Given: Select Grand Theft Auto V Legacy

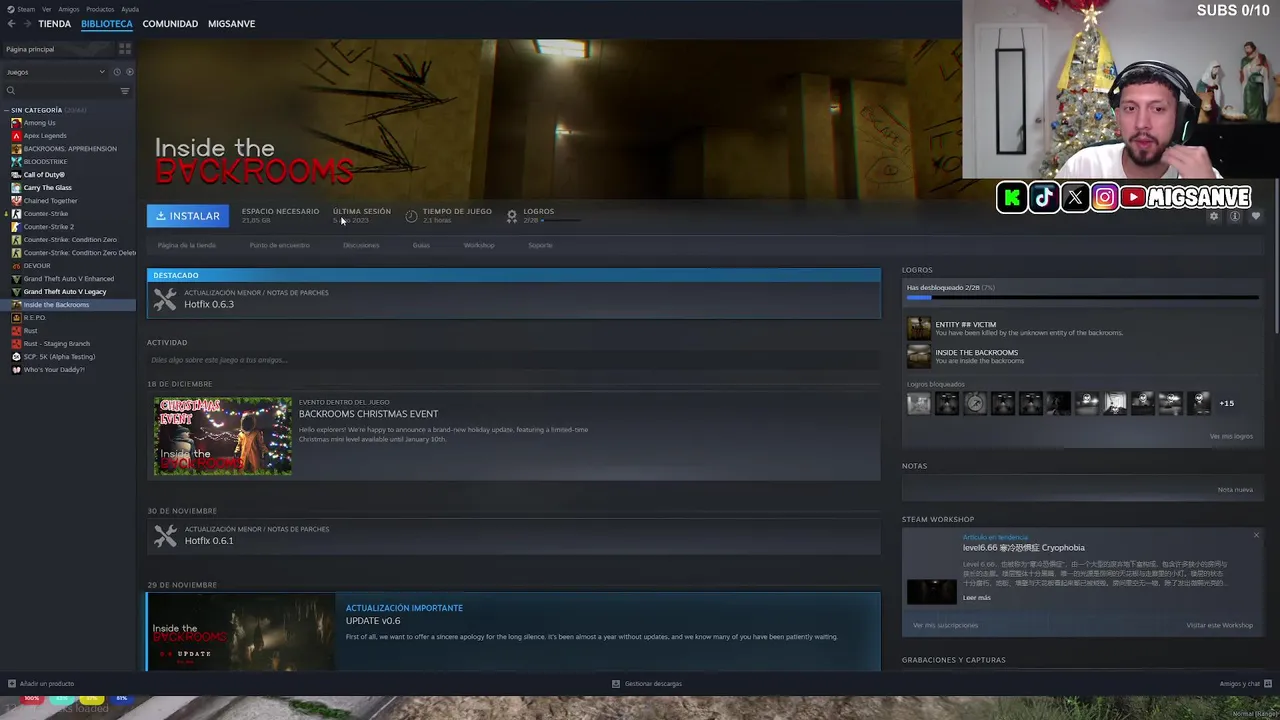Looking at the screenshot, I should [65, 292].
